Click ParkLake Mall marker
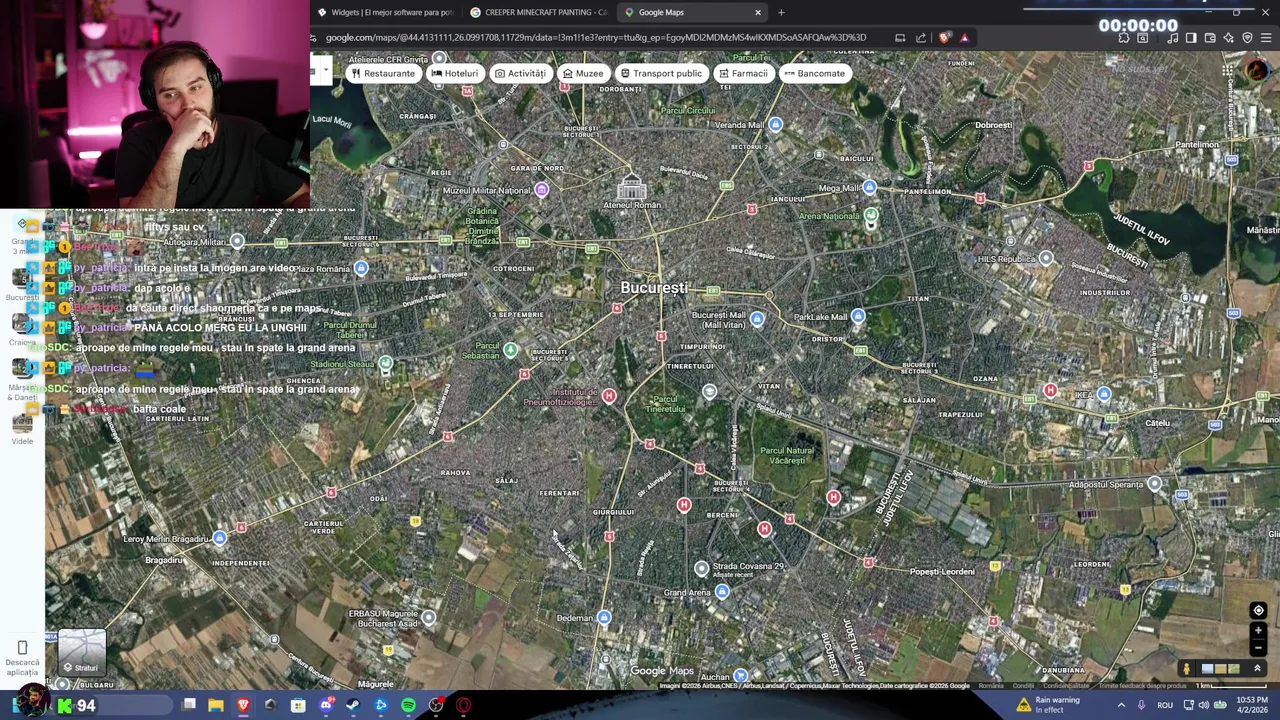The width and height of the screenshot is (1280, 720). click(858, 317)
